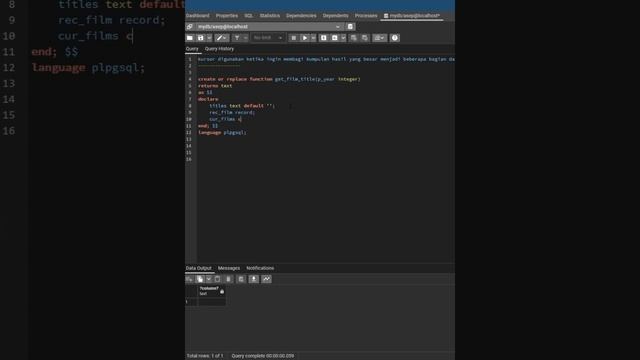The image size is (640, 360).
Task: Click 'Query complete' time in status bar
Action: [262, 356]
